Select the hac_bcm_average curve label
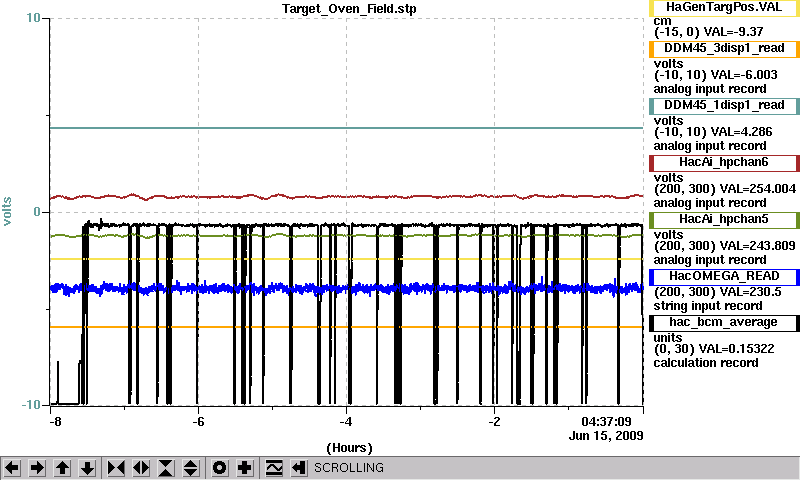Viewport: 800px width, 480px height. coord(724,323)
